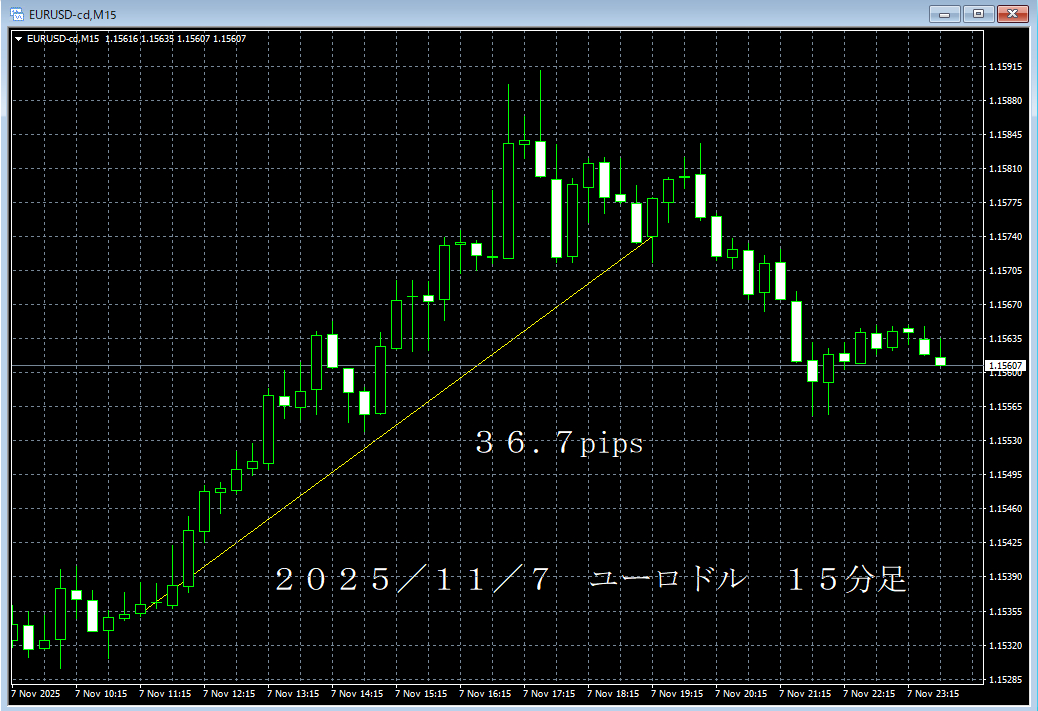Click the small triangle beside EURUSD-cd,M15

18,39
